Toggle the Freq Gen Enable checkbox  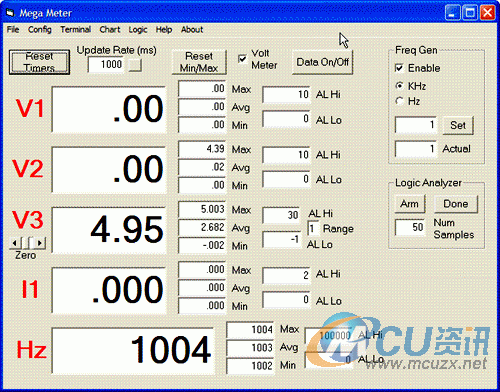[399, 68]
